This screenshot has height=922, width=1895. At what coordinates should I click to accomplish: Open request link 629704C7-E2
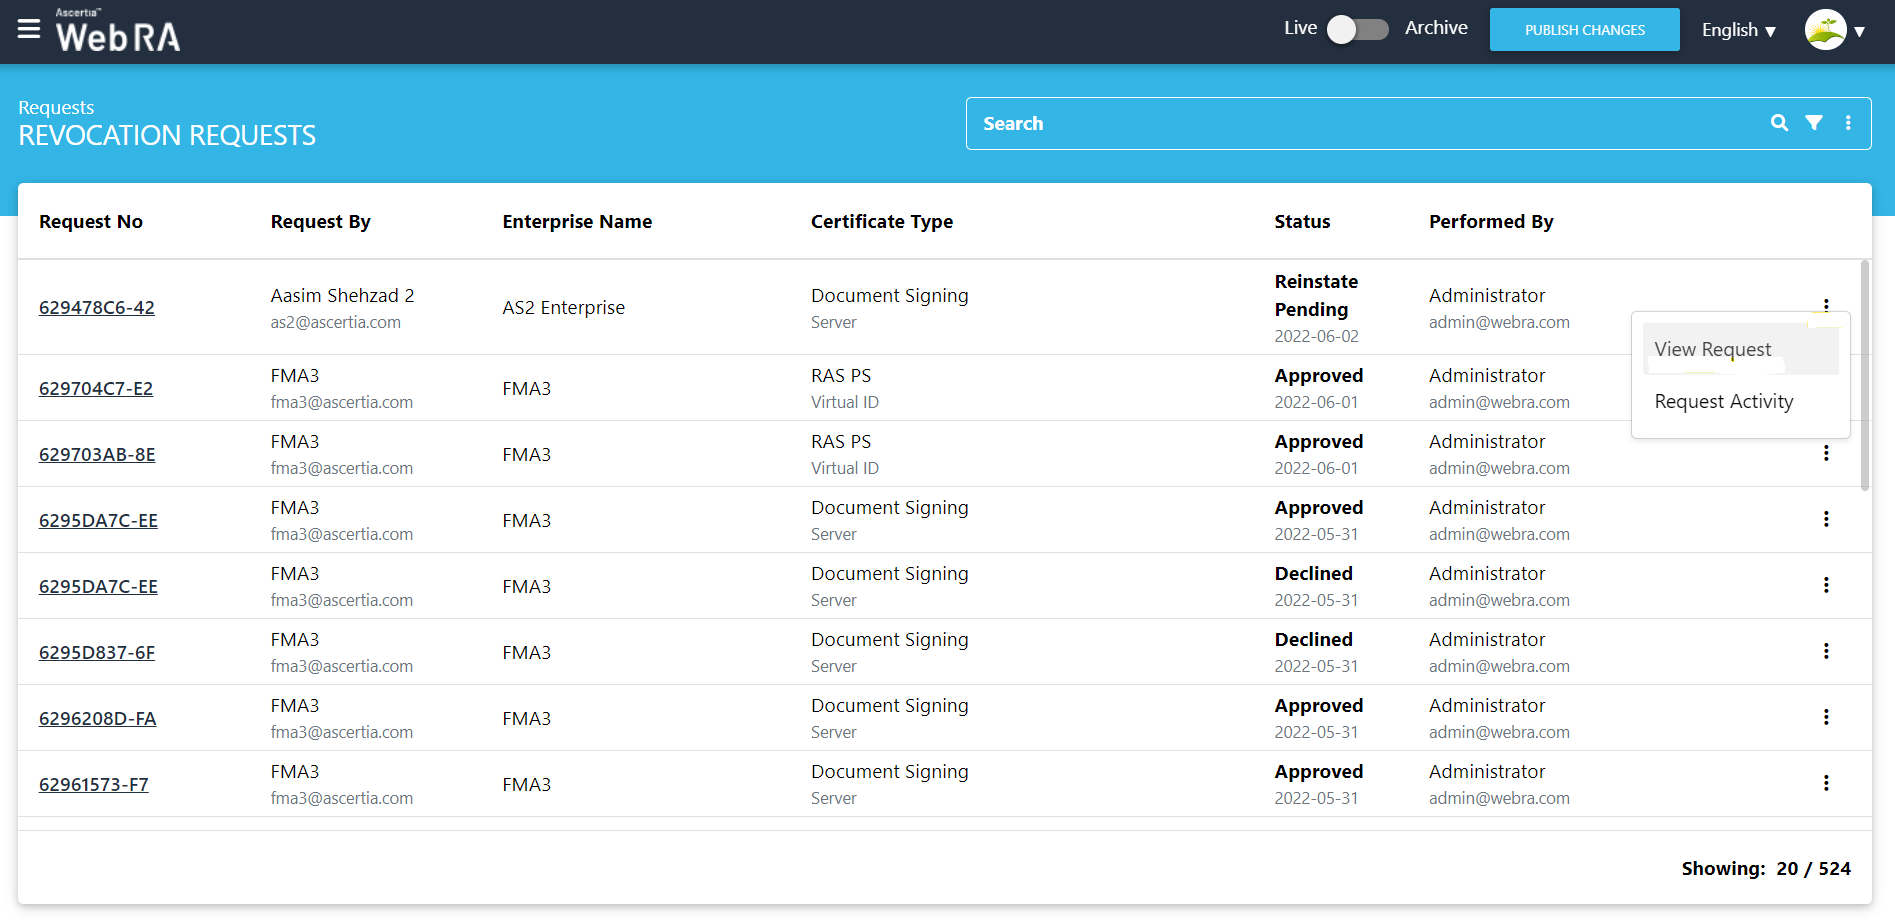[x=96, y=389]
